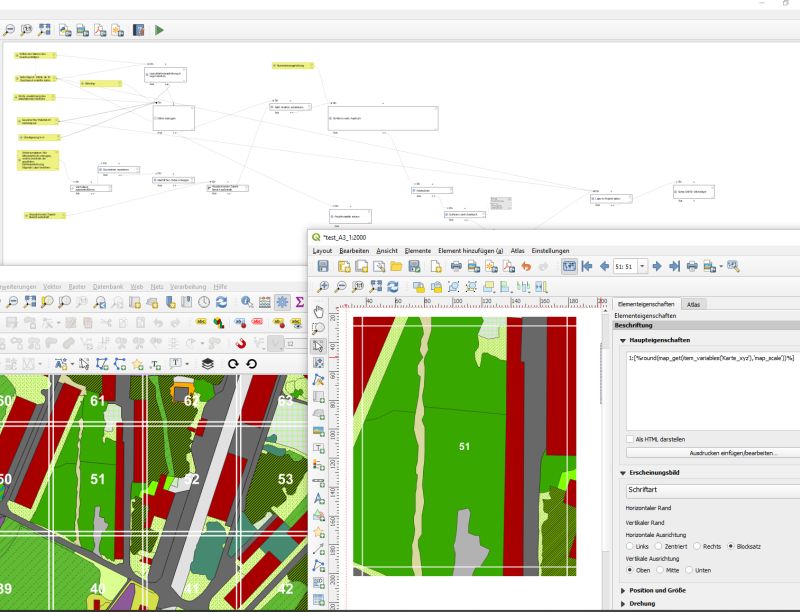Refresh the layout view
This screenshot has height=612, width=800.
pos(393,287)
